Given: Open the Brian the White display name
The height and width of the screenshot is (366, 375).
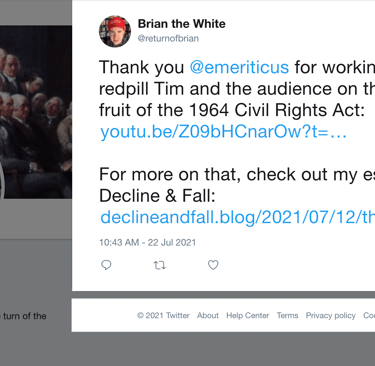Looking at the screenshot, I should click(182, 24).
